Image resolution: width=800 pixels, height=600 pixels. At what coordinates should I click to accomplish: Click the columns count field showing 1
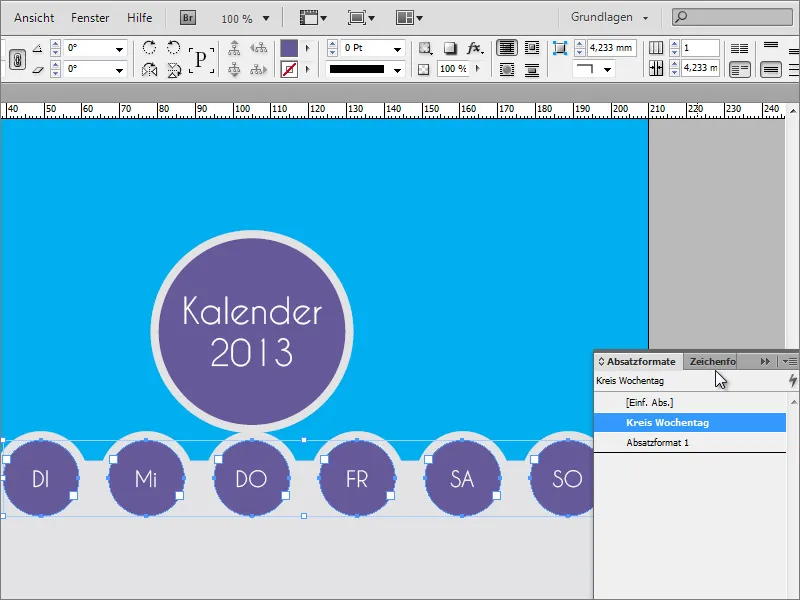click(701, 48)
